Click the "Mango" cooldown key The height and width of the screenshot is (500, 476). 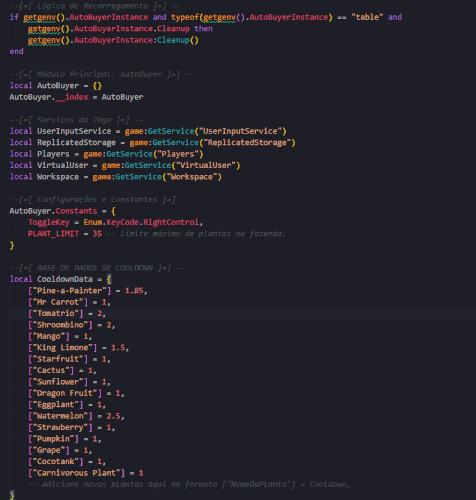point(49,336)
